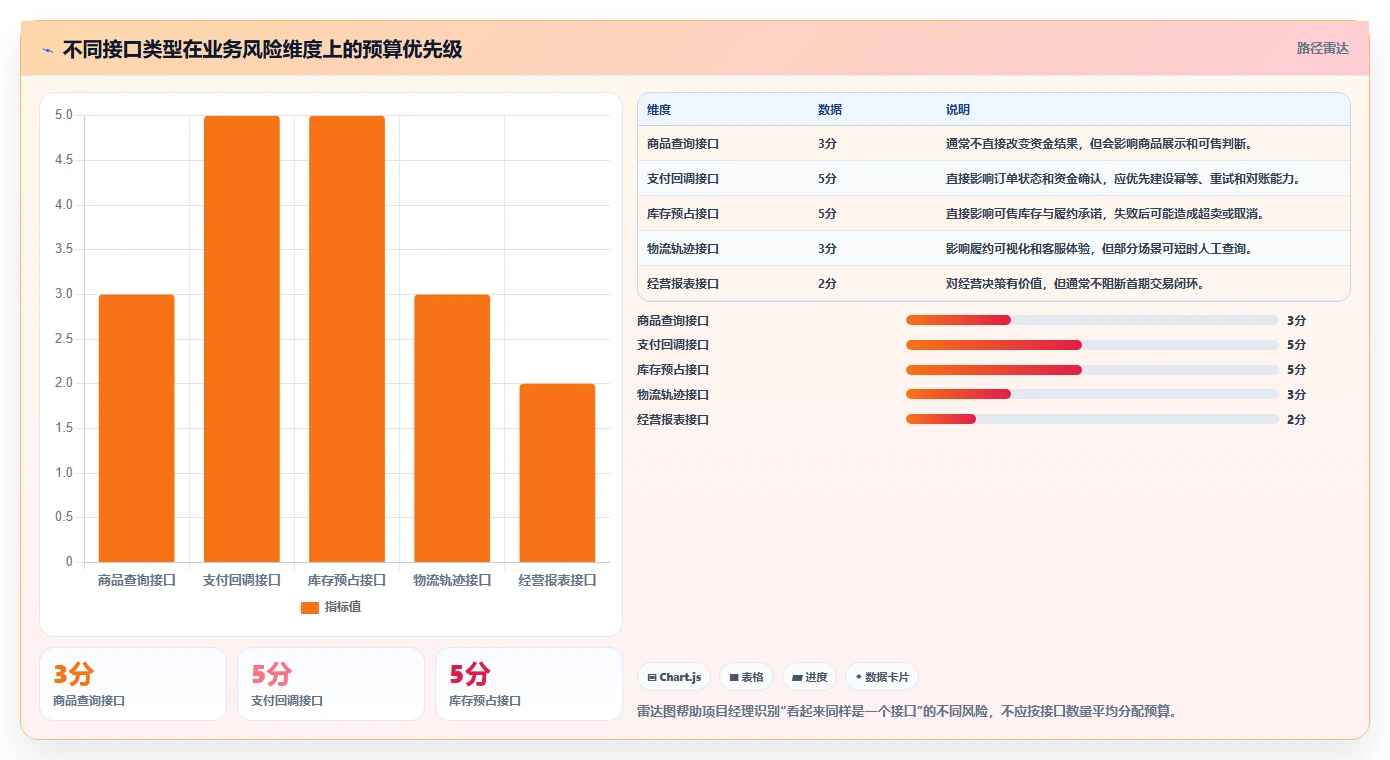Screen dimensions: 1390x760
Task: Click the 物流轨迹接口 bar in the chart
Action: 452,428
